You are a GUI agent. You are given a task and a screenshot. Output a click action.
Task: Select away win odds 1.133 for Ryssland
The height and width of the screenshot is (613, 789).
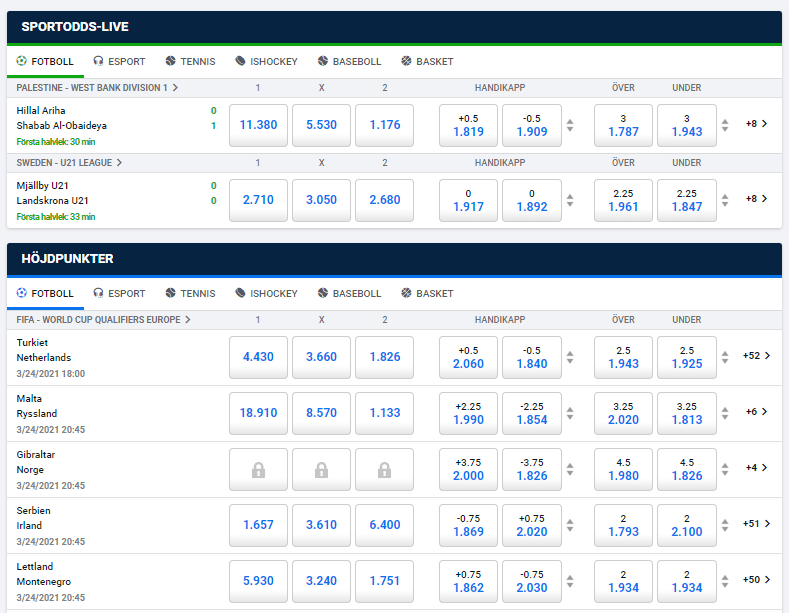pos(384,413)
